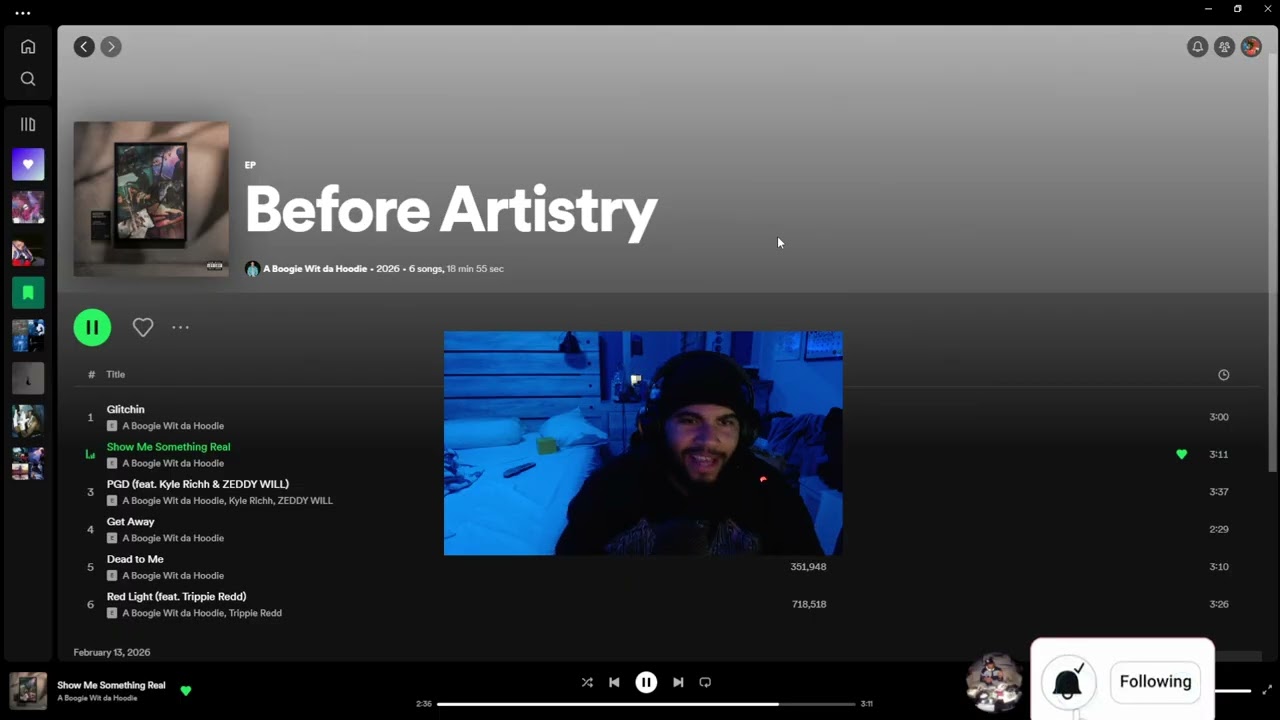Play the track Get Away
This screenshot has width=1280, height=720.
click(130, 522)
